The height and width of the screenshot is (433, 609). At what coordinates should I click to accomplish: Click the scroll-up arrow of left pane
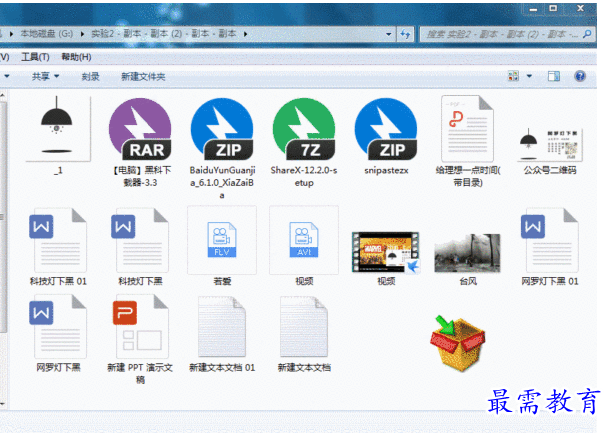point(2,95)
